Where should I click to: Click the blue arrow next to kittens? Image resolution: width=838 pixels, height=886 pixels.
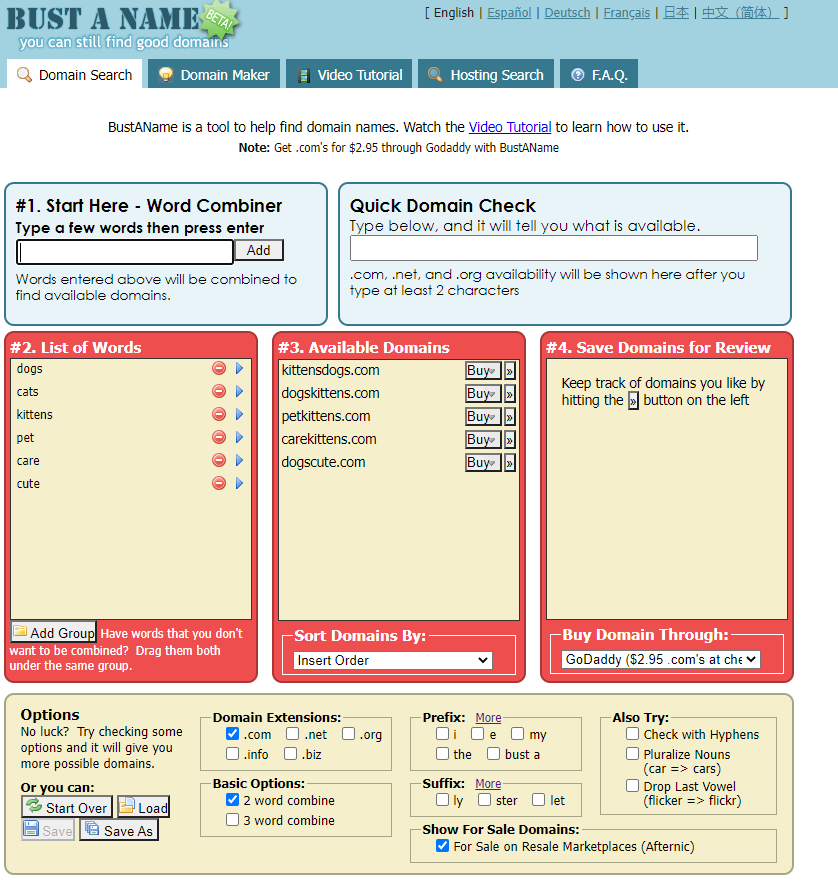point(239,414)
